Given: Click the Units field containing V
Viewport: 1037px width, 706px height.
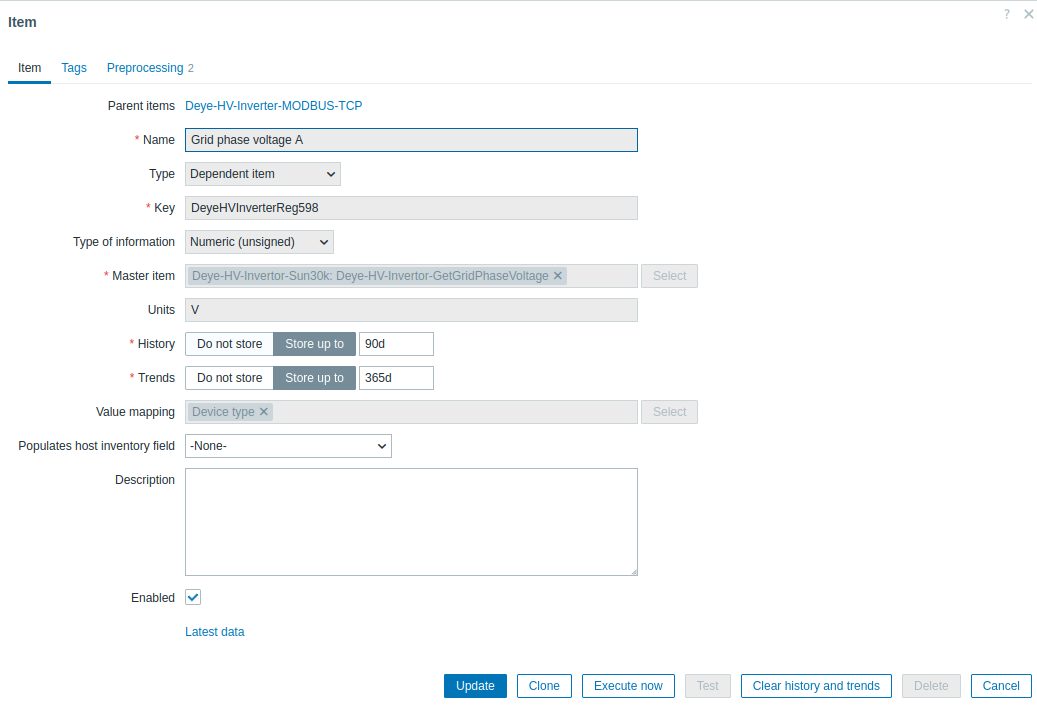Looking at the screenshot, I should 411,310.
